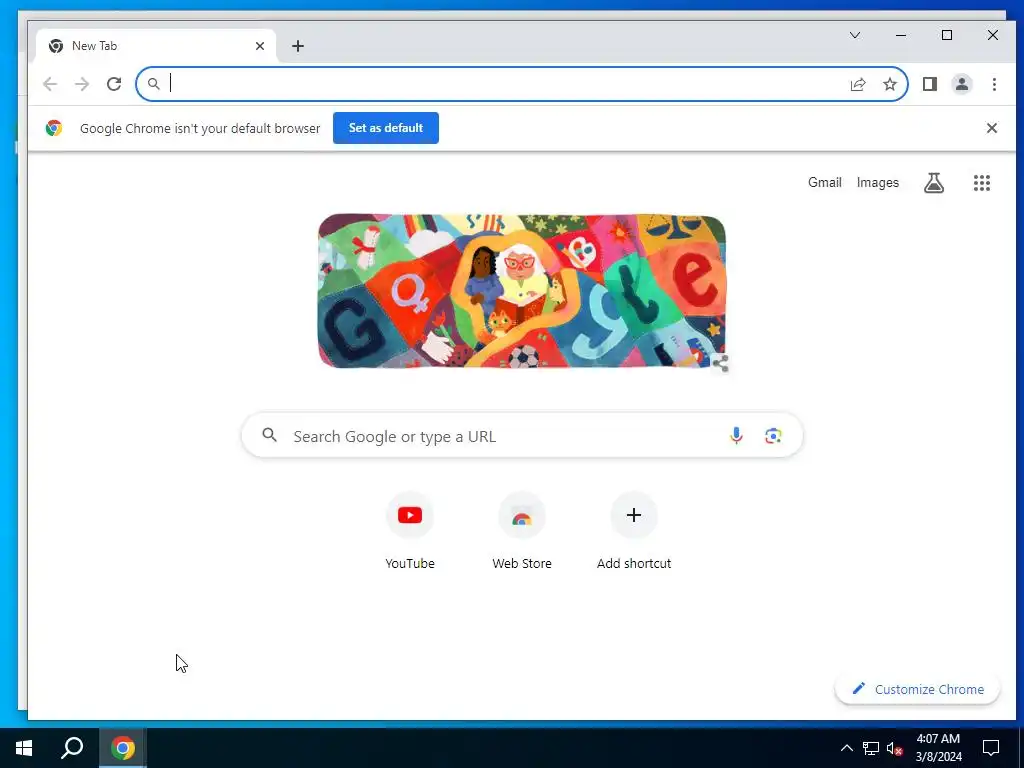
Task: Search by image with Google Lens icon
Action: tap(773, 436)
